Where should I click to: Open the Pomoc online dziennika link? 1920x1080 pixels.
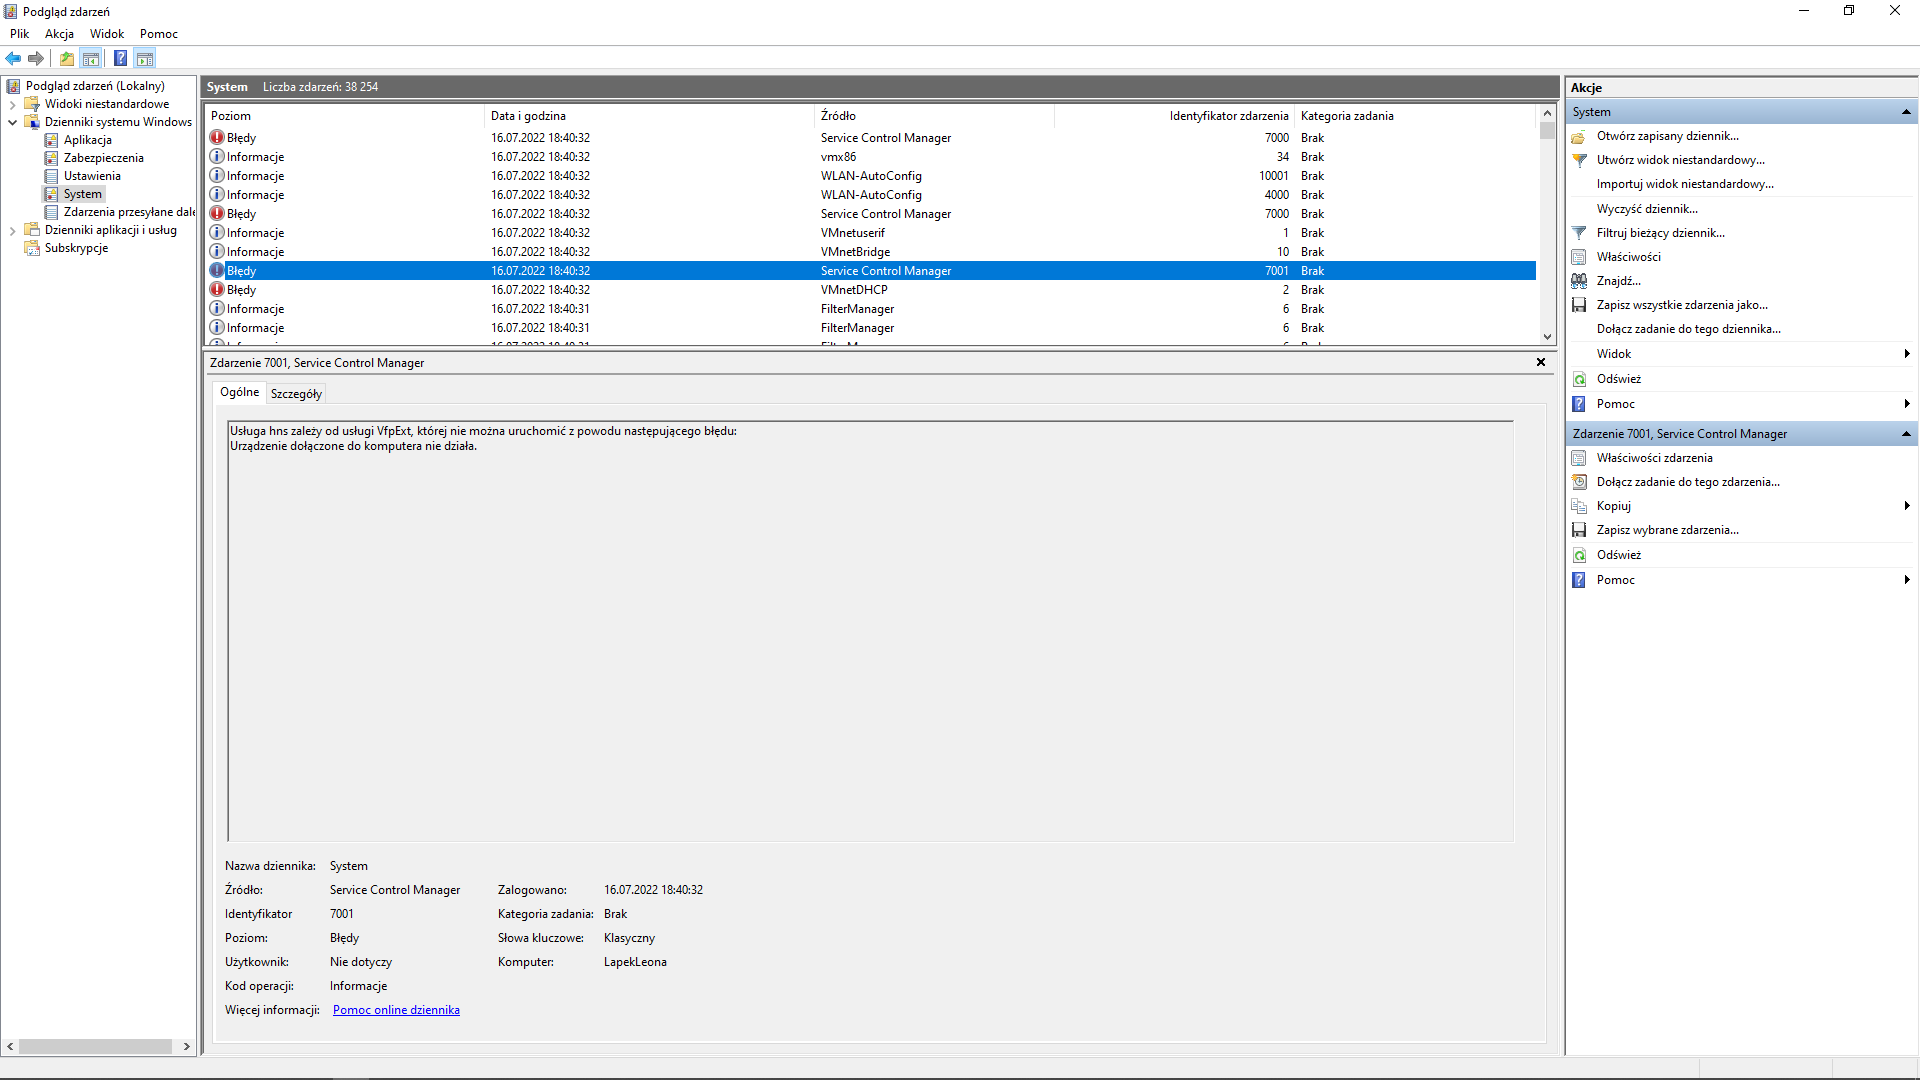tap(396, 1010)
